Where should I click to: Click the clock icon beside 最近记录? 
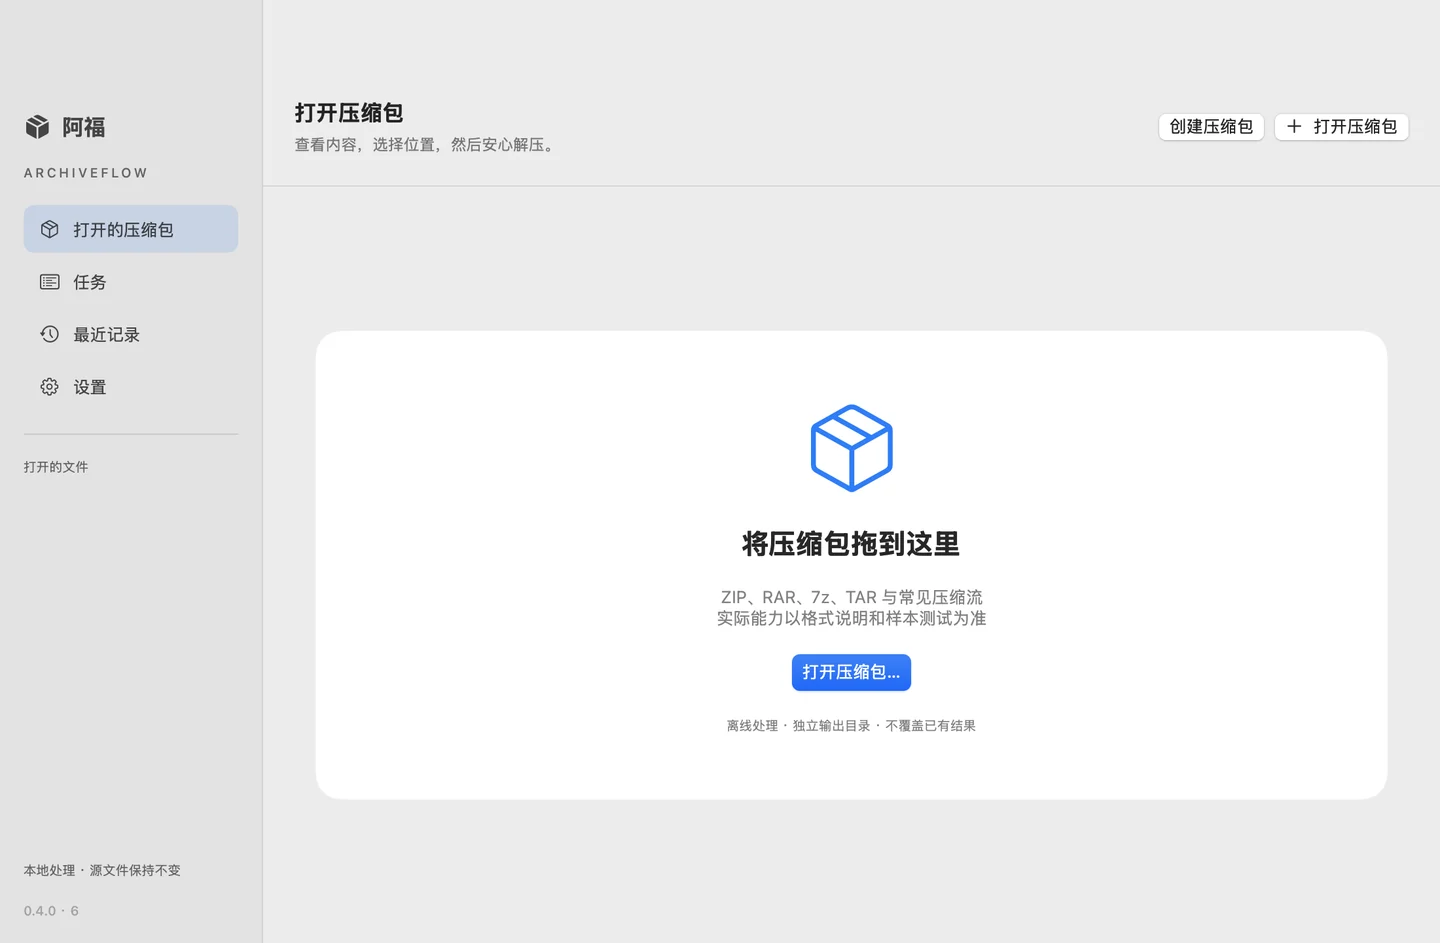point(49,334)
